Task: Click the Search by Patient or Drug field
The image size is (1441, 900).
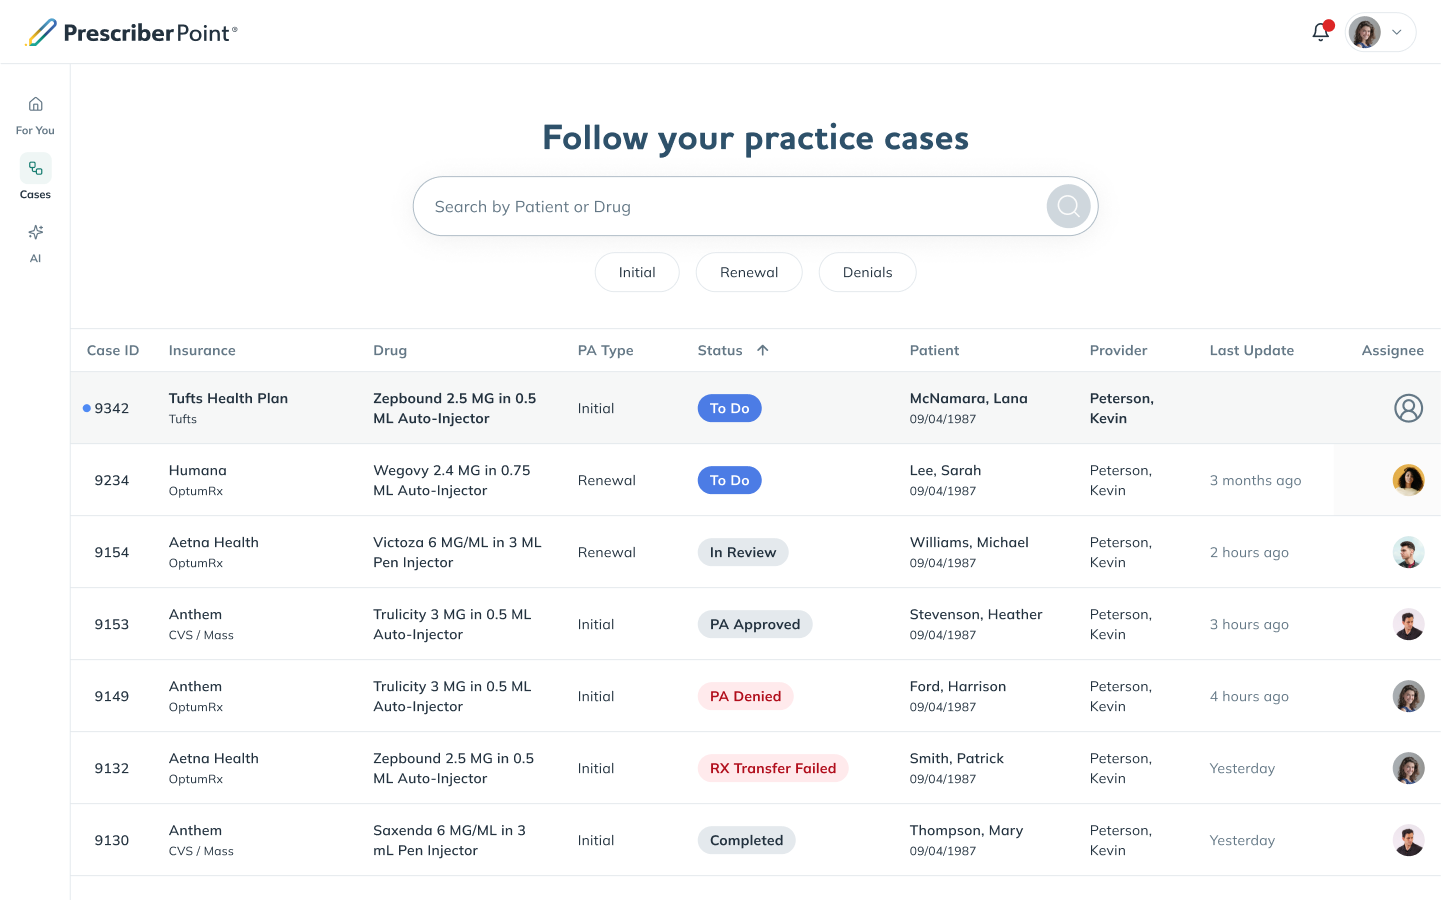Action: [720, 206]
